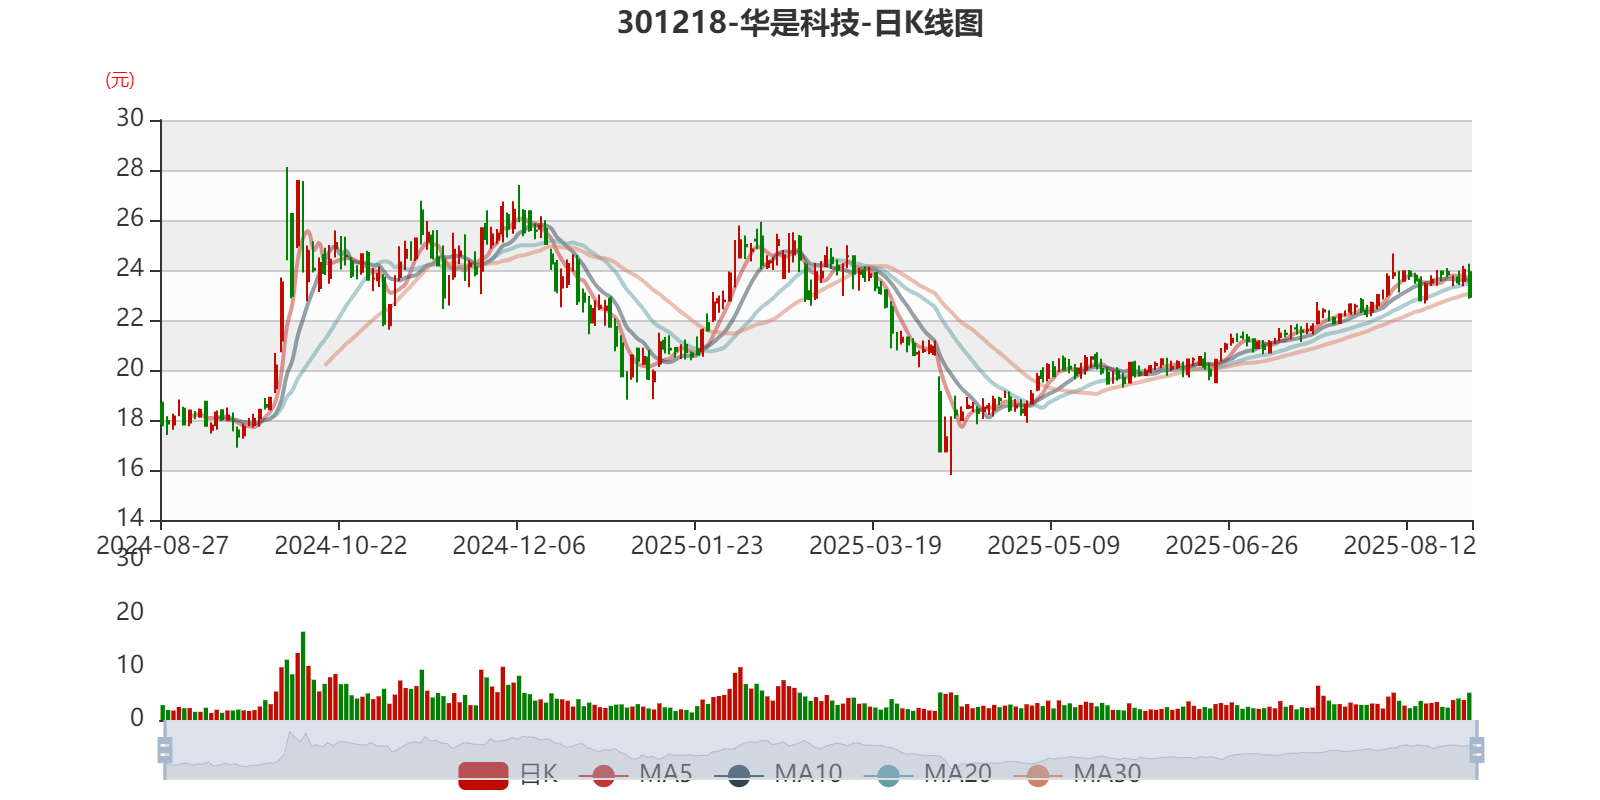Click the 2024-10-22 date axis label
This screenshot has height=800, width=1600.
click(x=341, y=546)
